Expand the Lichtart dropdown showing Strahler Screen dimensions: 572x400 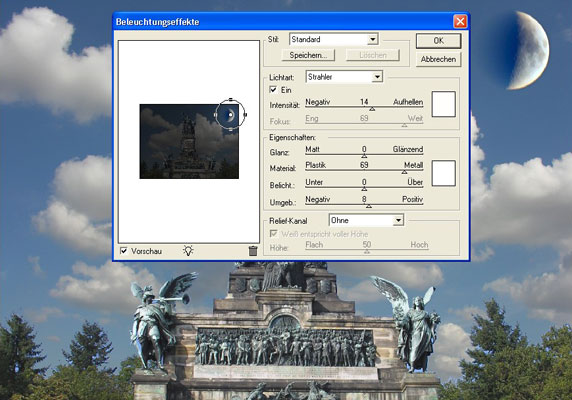click(344, 77)
